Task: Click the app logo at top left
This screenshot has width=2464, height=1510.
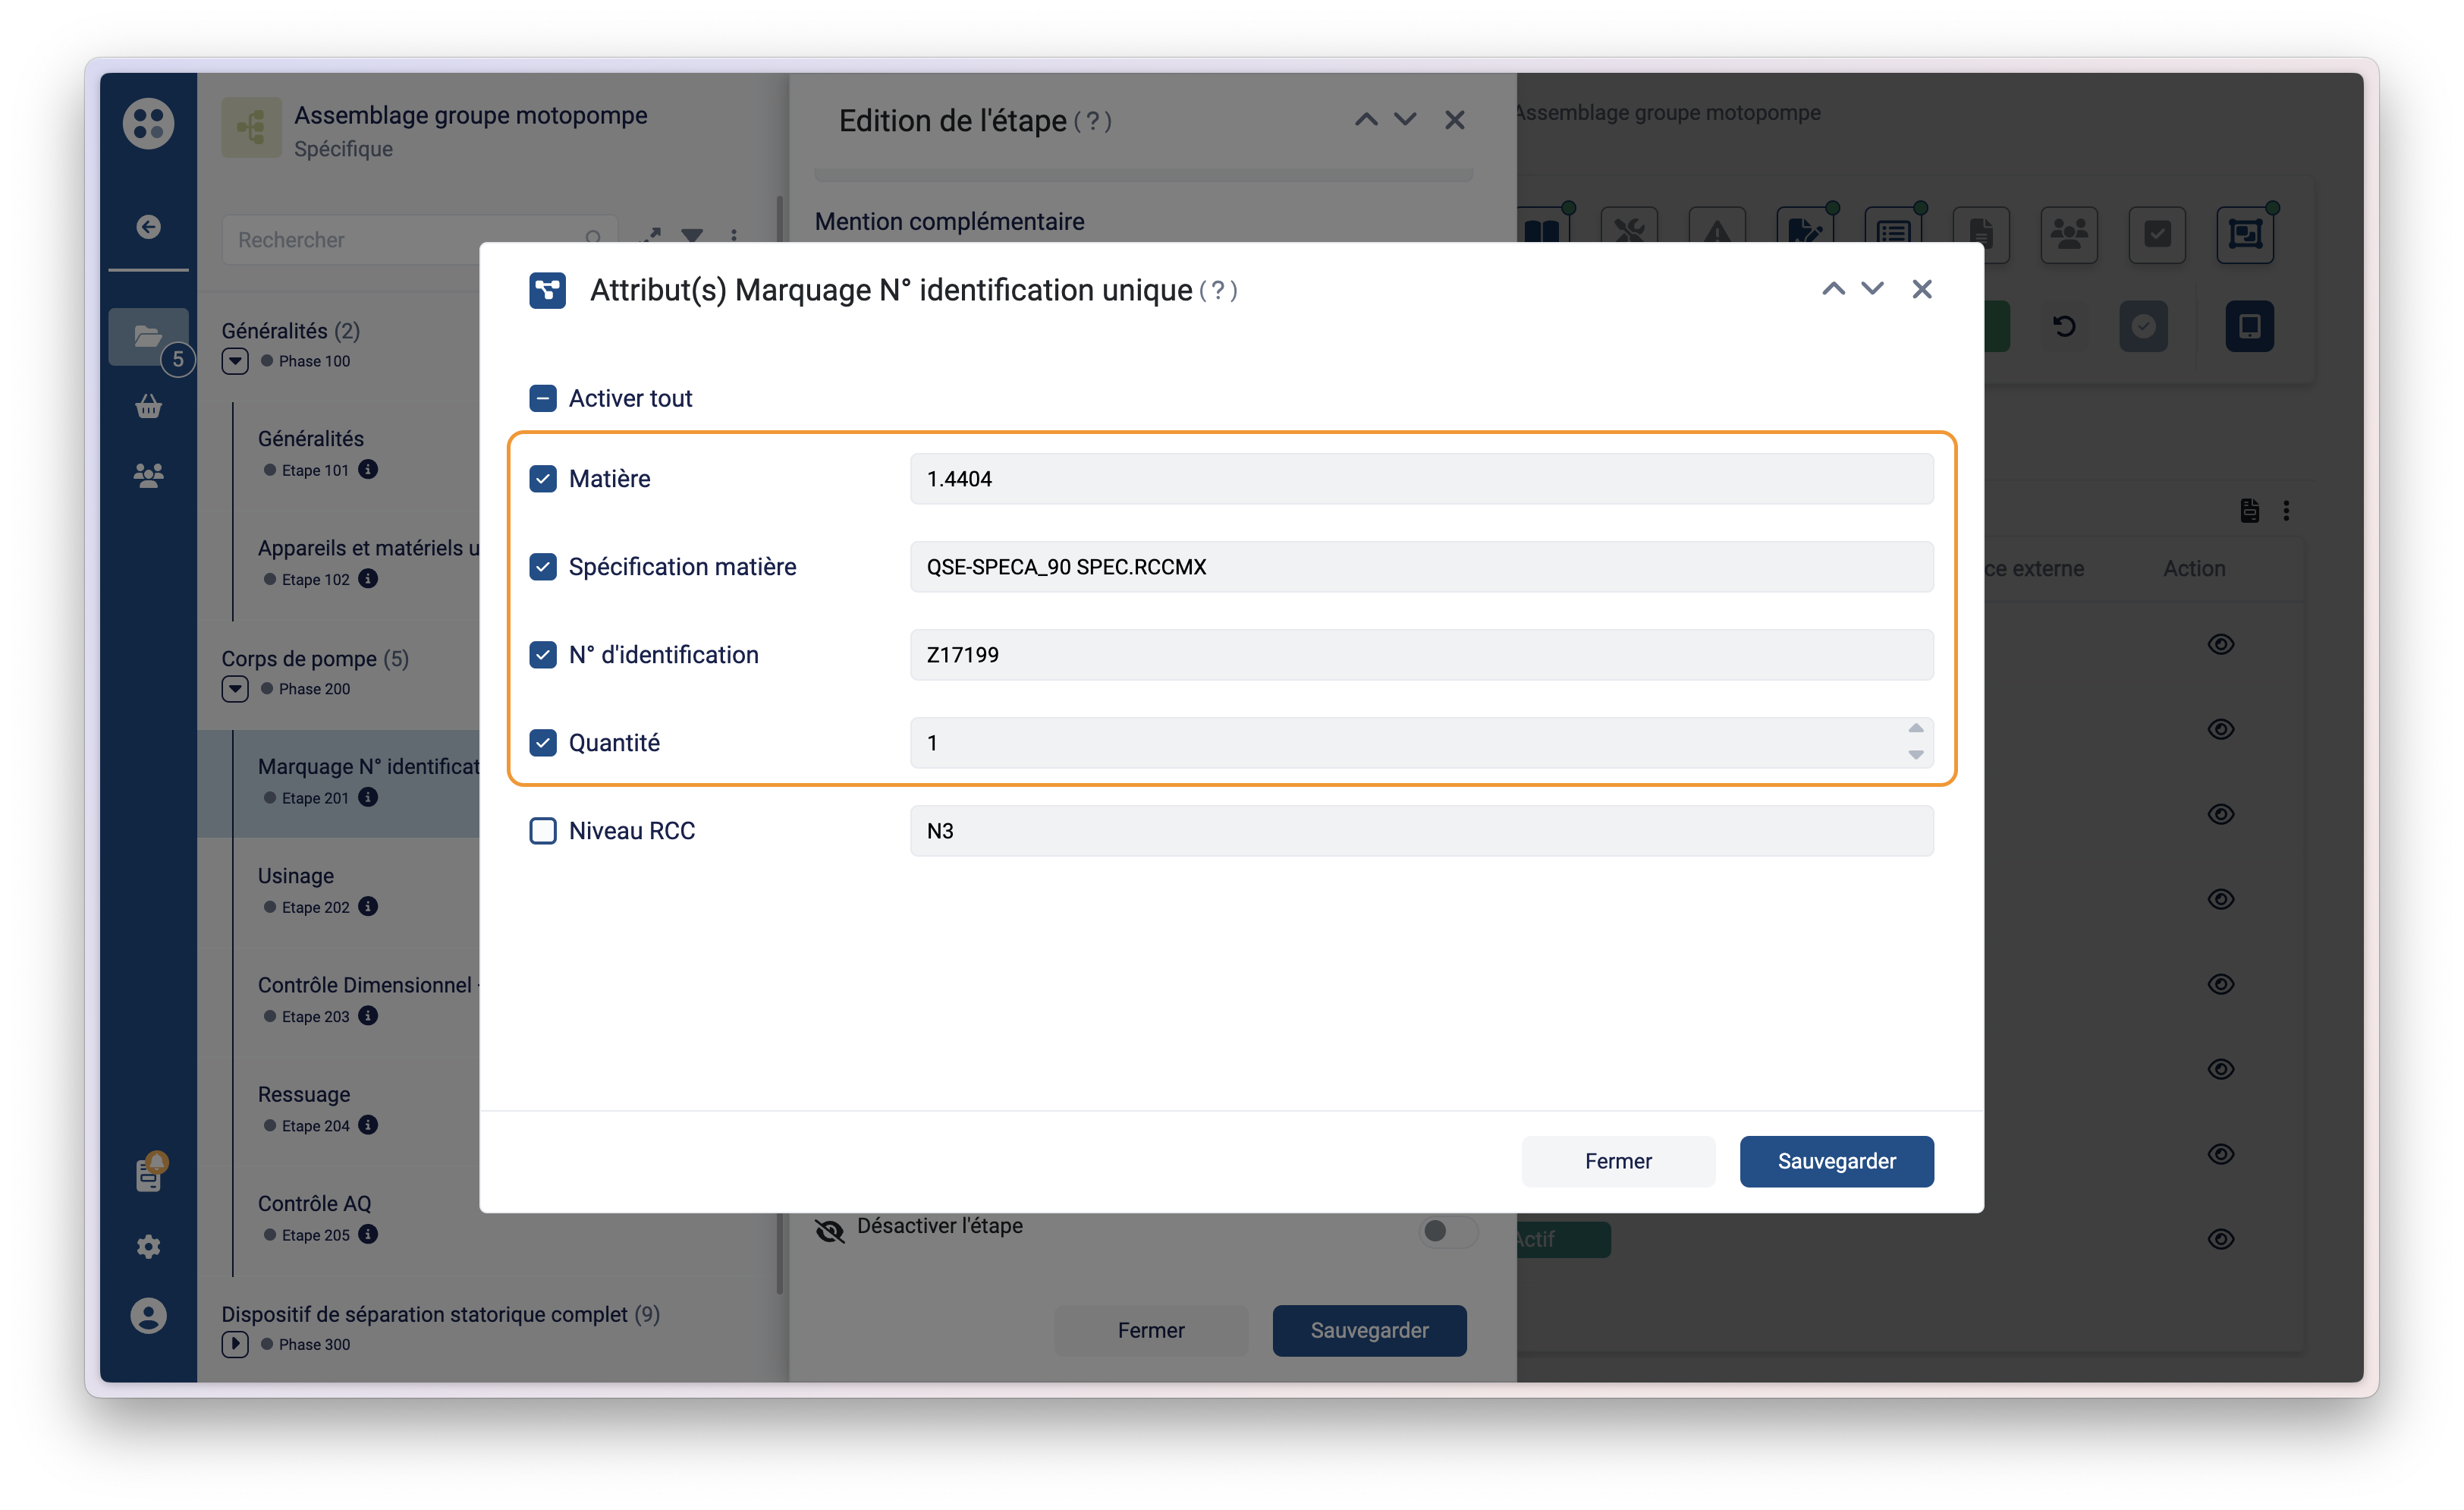Action: 148,123
